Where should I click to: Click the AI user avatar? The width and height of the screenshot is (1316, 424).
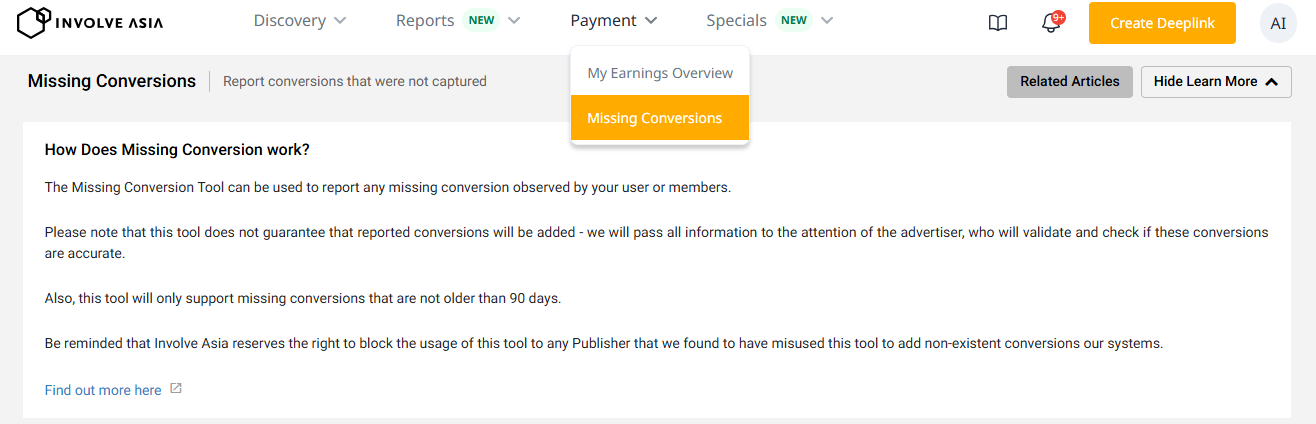coord(1278,23)
